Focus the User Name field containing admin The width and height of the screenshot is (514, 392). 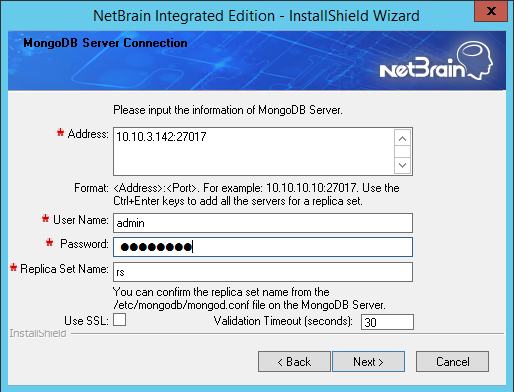(263, 223)
